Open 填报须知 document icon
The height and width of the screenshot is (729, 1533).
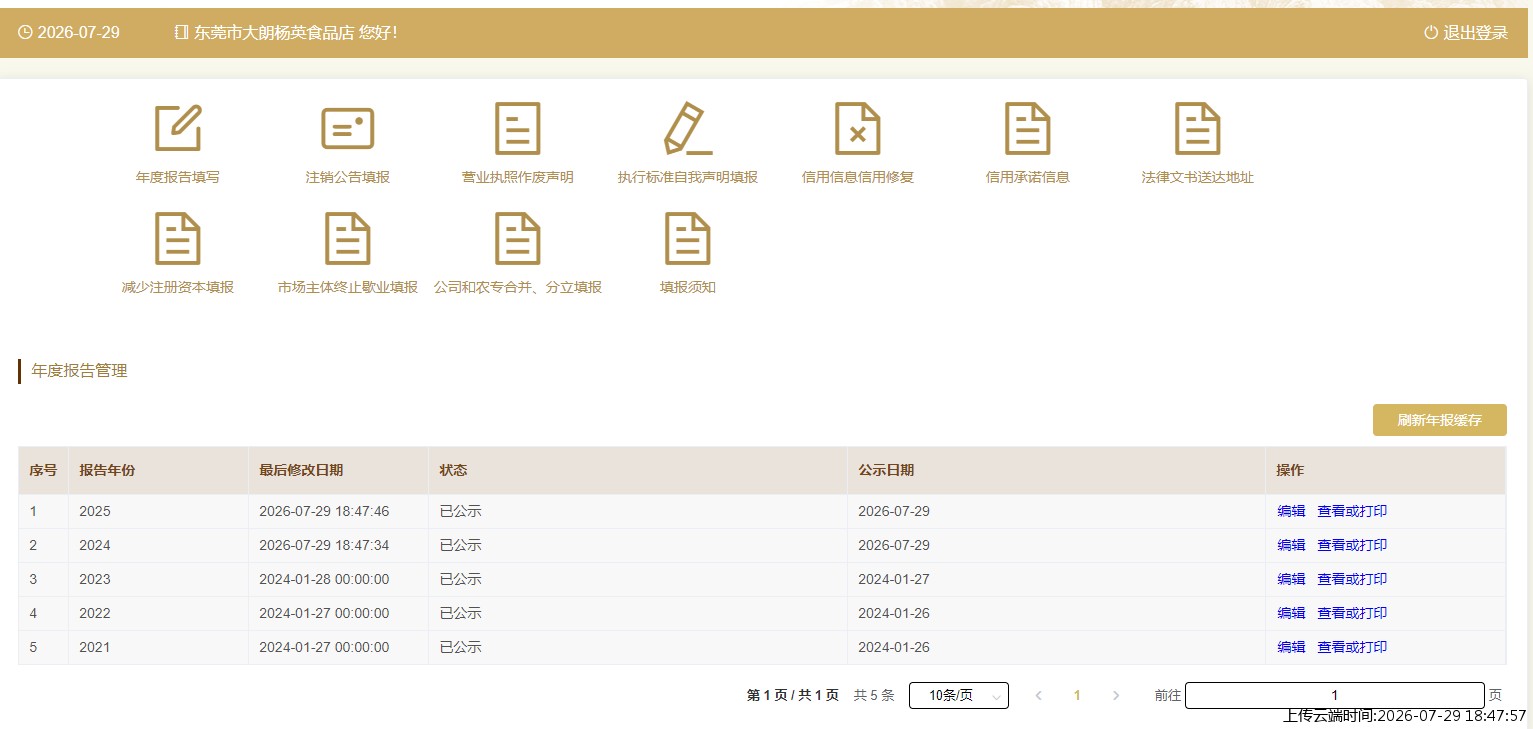click(688, 238)
